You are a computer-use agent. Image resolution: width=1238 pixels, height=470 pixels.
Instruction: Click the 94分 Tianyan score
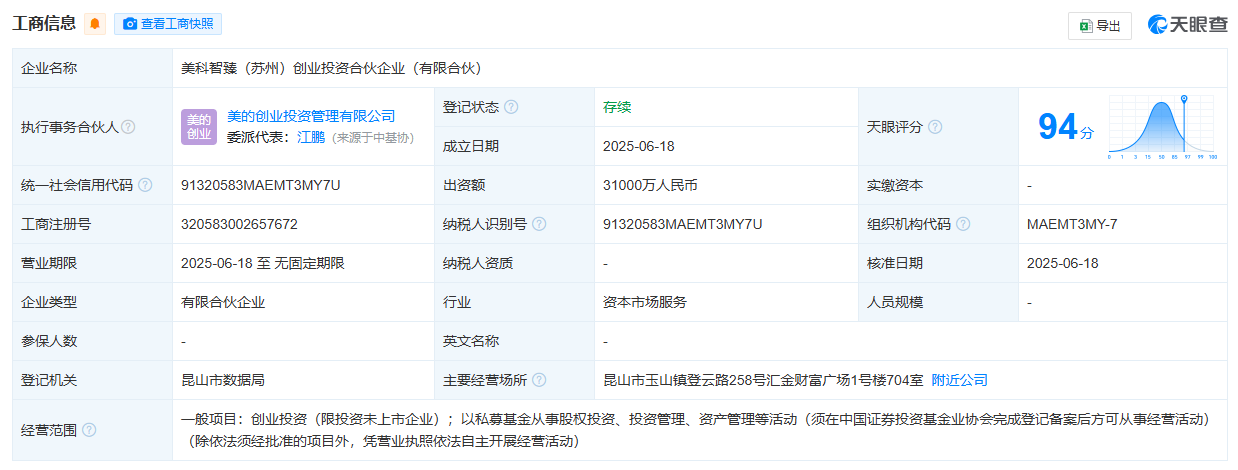[x=1065, y=127]
